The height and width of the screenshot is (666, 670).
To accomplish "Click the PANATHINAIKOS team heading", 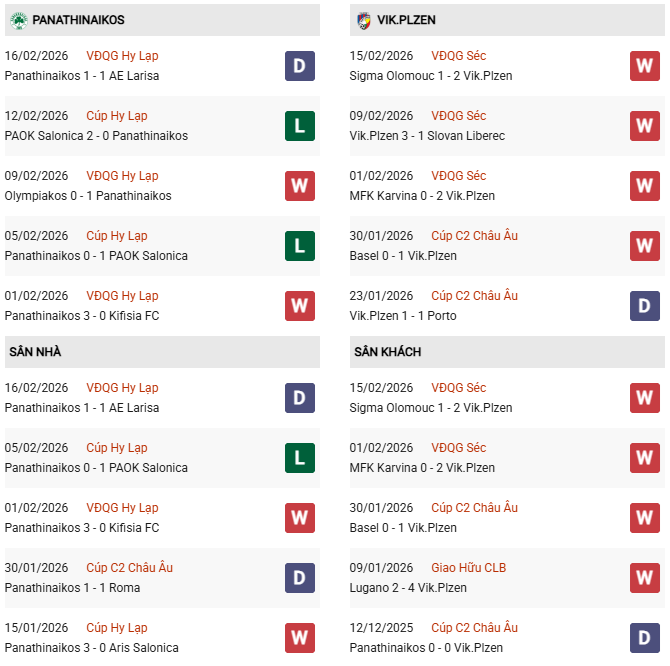I will pos(78,20).
